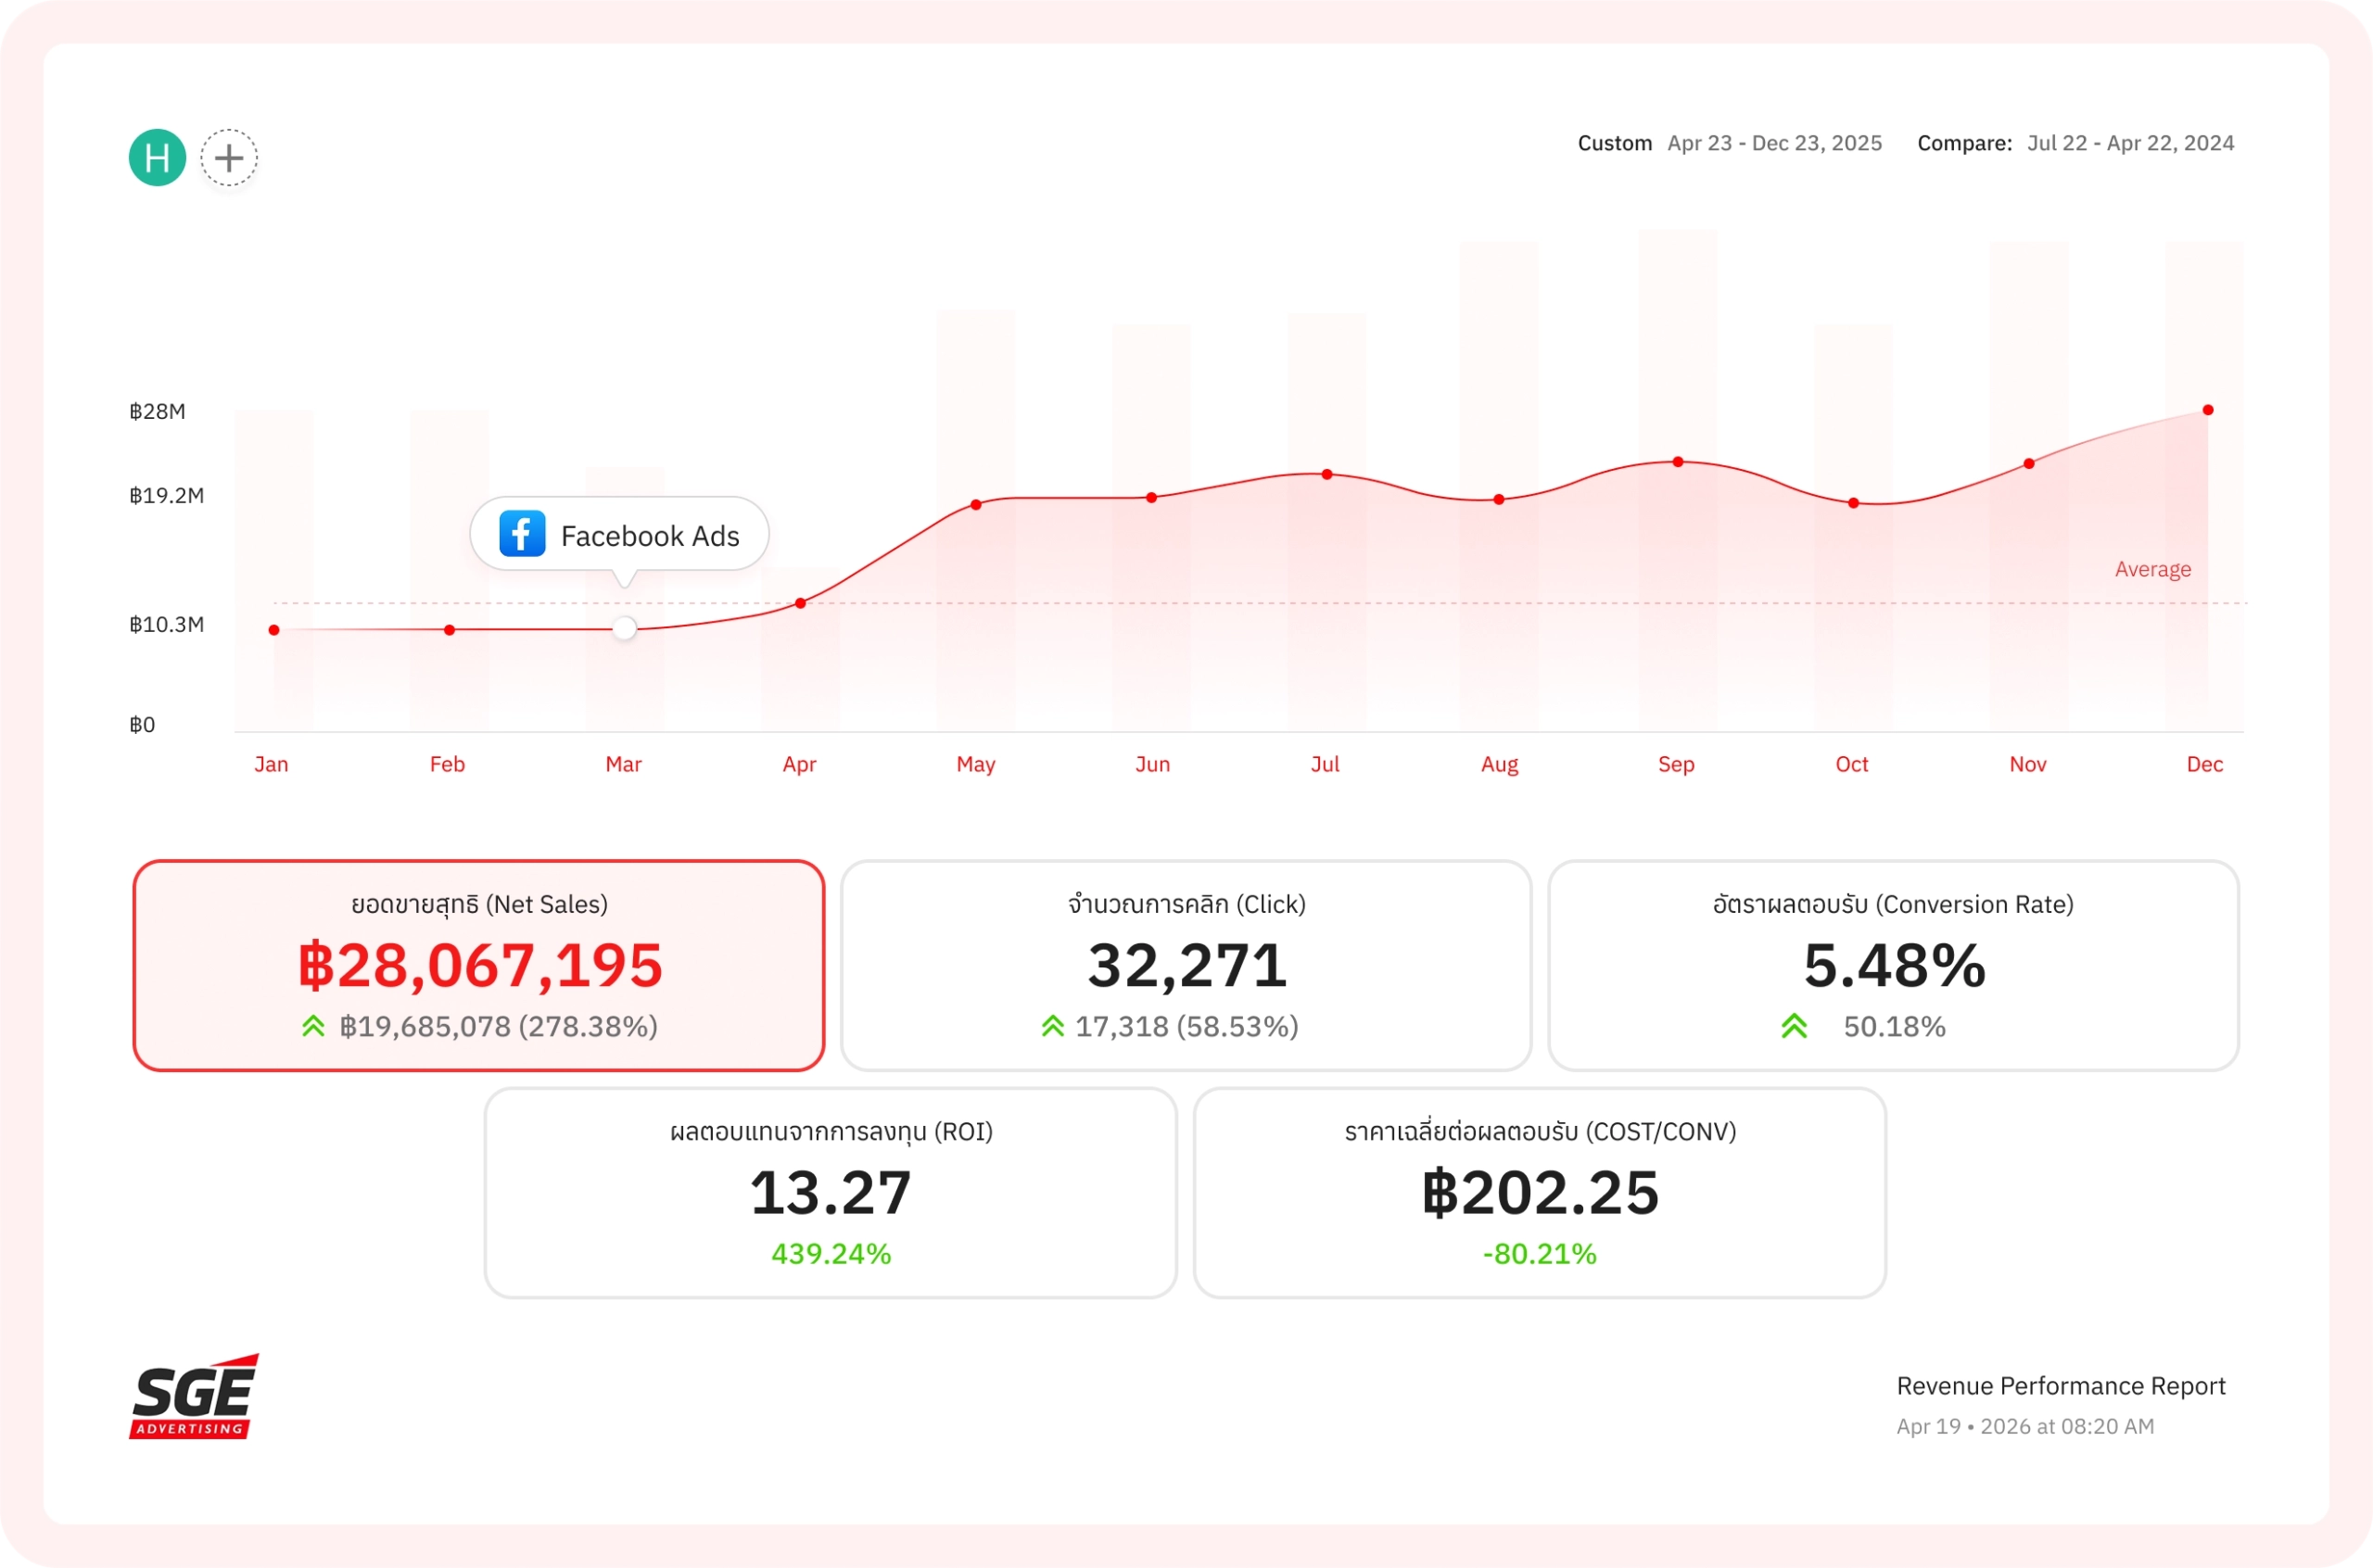Select the Click 32,271 metric card

(1186, 965)
